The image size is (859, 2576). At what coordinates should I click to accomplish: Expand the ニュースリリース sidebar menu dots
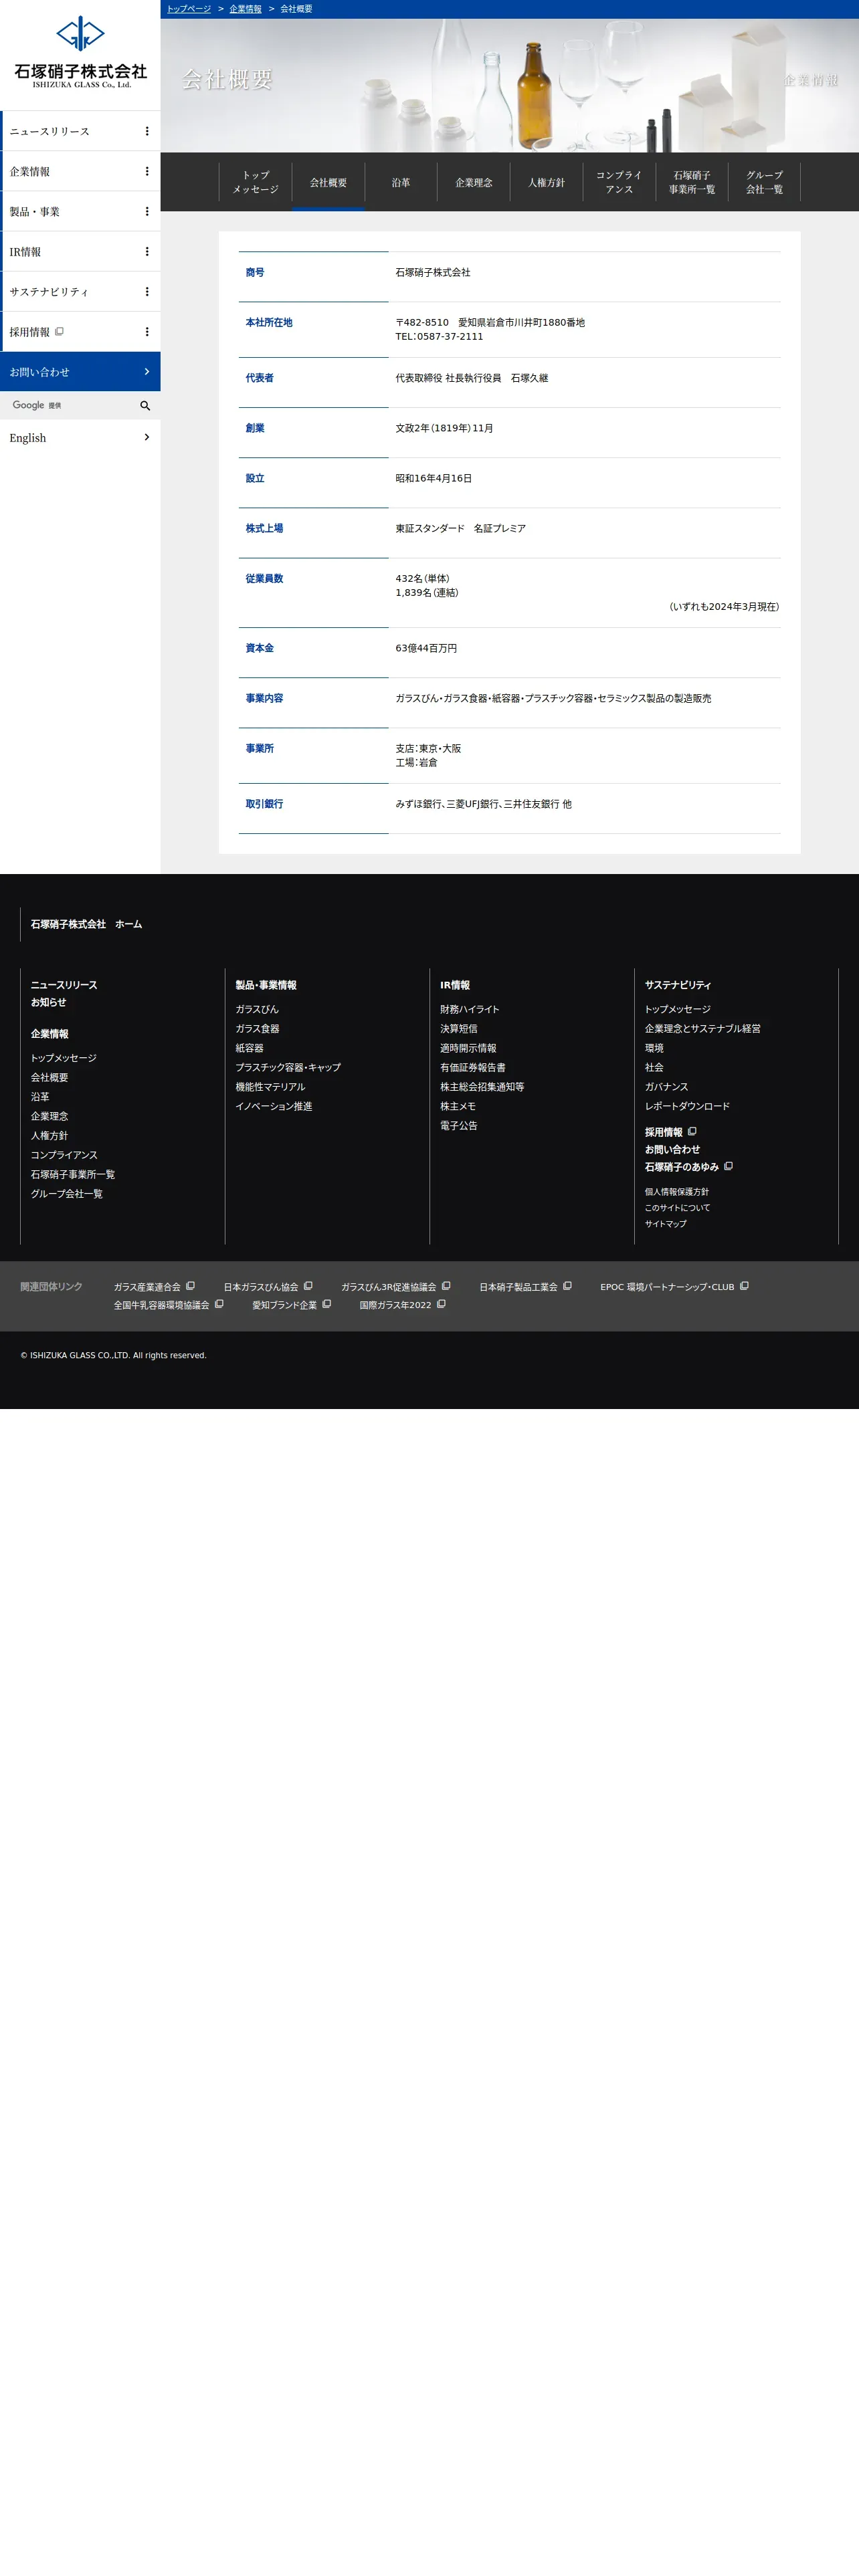click(x=147, y=131)
